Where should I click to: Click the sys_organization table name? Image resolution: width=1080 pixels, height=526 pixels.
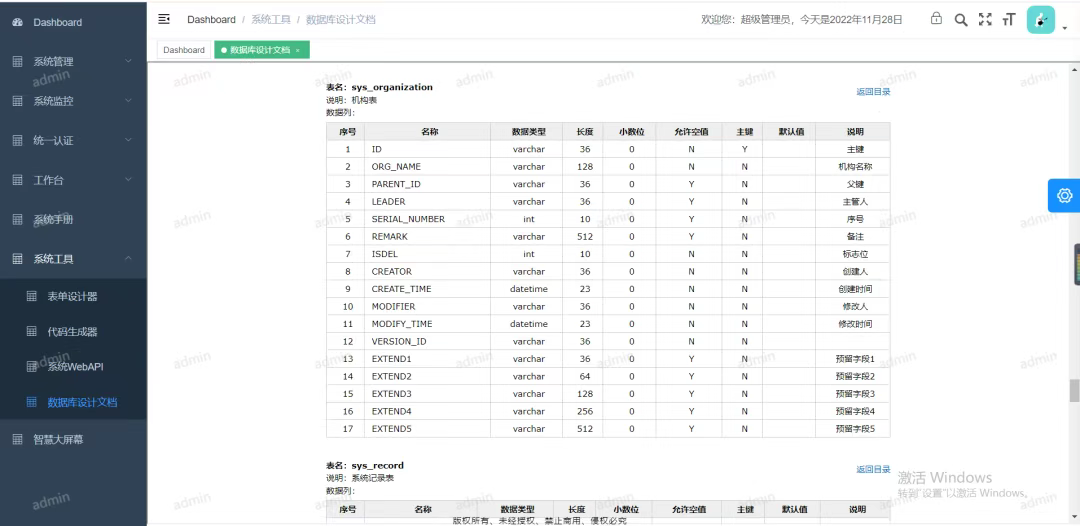tap(392, 87)
